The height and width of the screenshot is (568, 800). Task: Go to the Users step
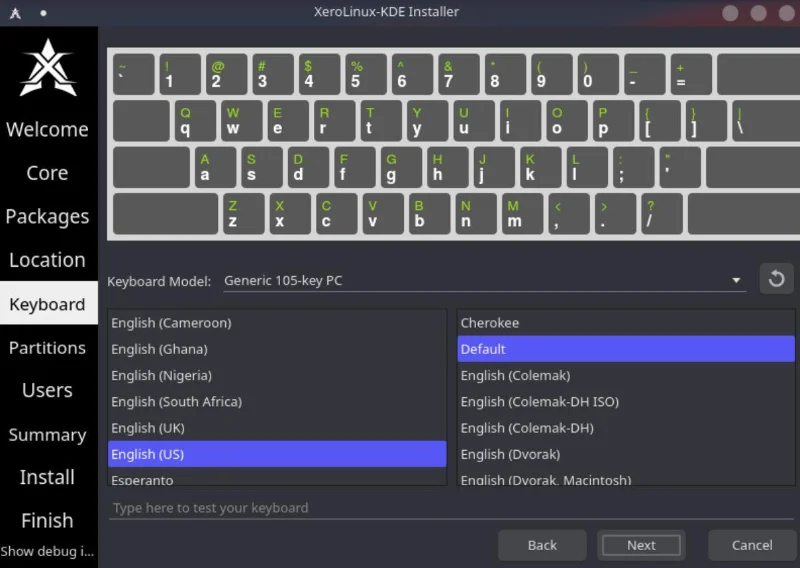tap(47, 390)
